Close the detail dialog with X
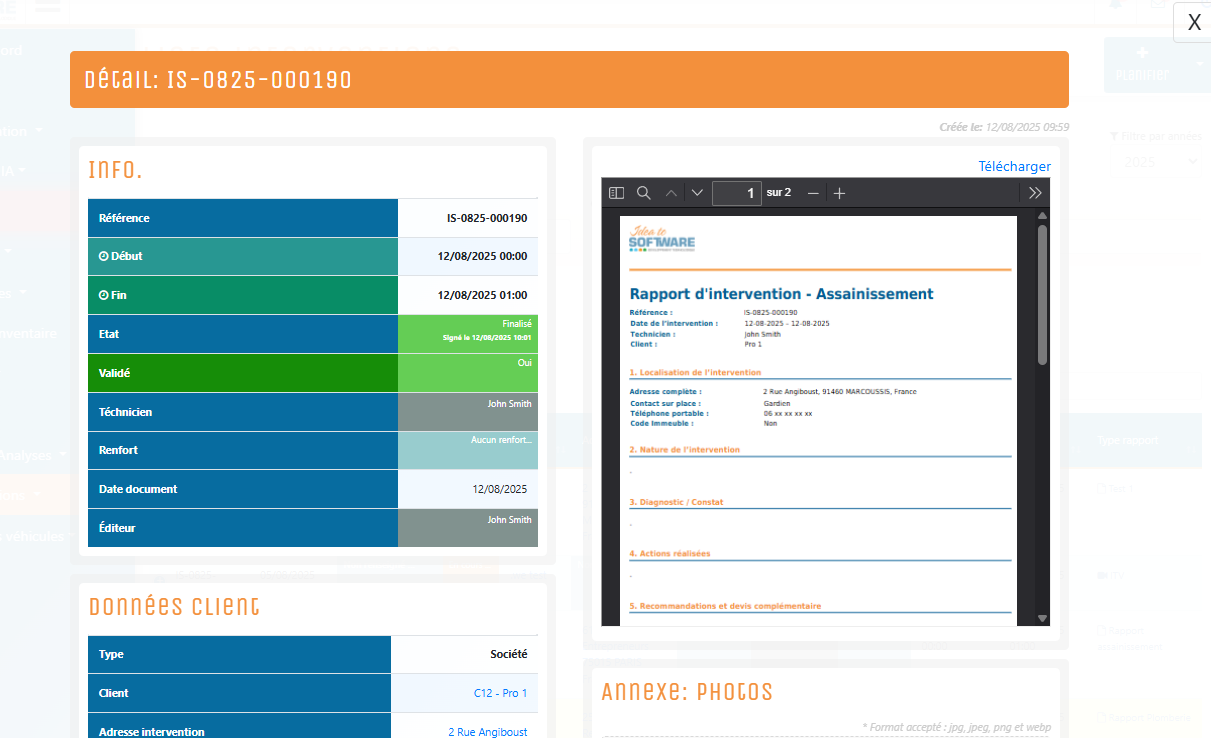The image size is (1211, 738). point(1193,23)
